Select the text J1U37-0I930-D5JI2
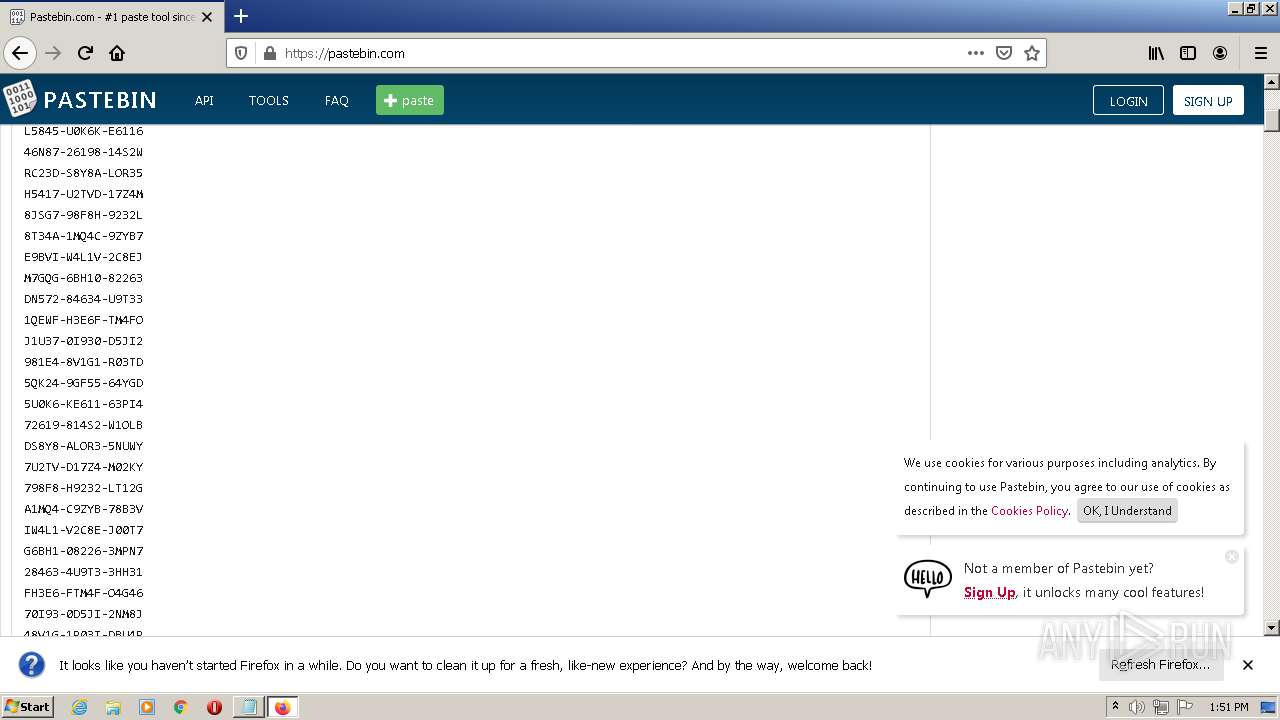The image size is (1280, 720). click(84, 341)
